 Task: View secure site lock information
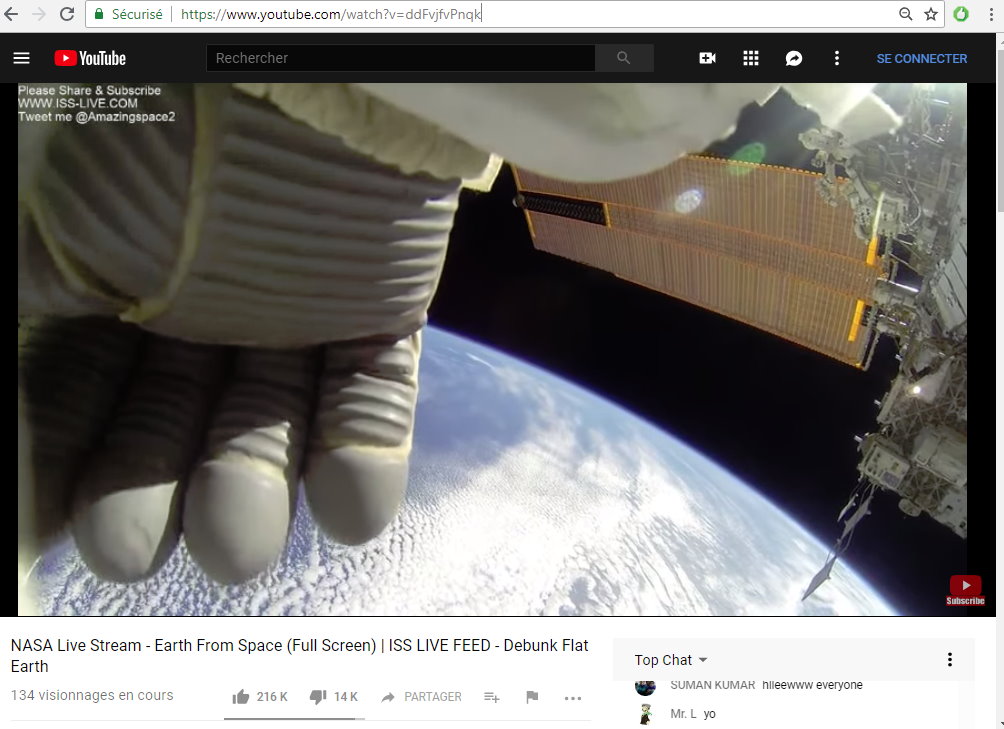pyautogui.click(x=99, y=13)
